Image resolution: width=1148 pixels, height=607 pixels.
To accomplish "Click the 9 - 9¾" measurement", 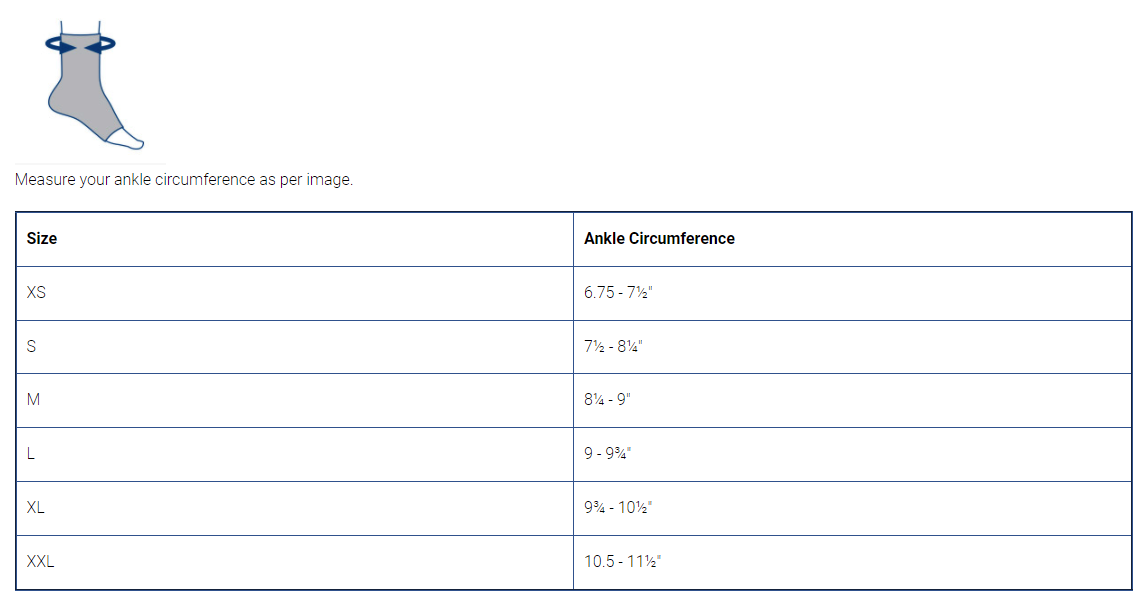I will pyautogui.click(x=608, y=454).
